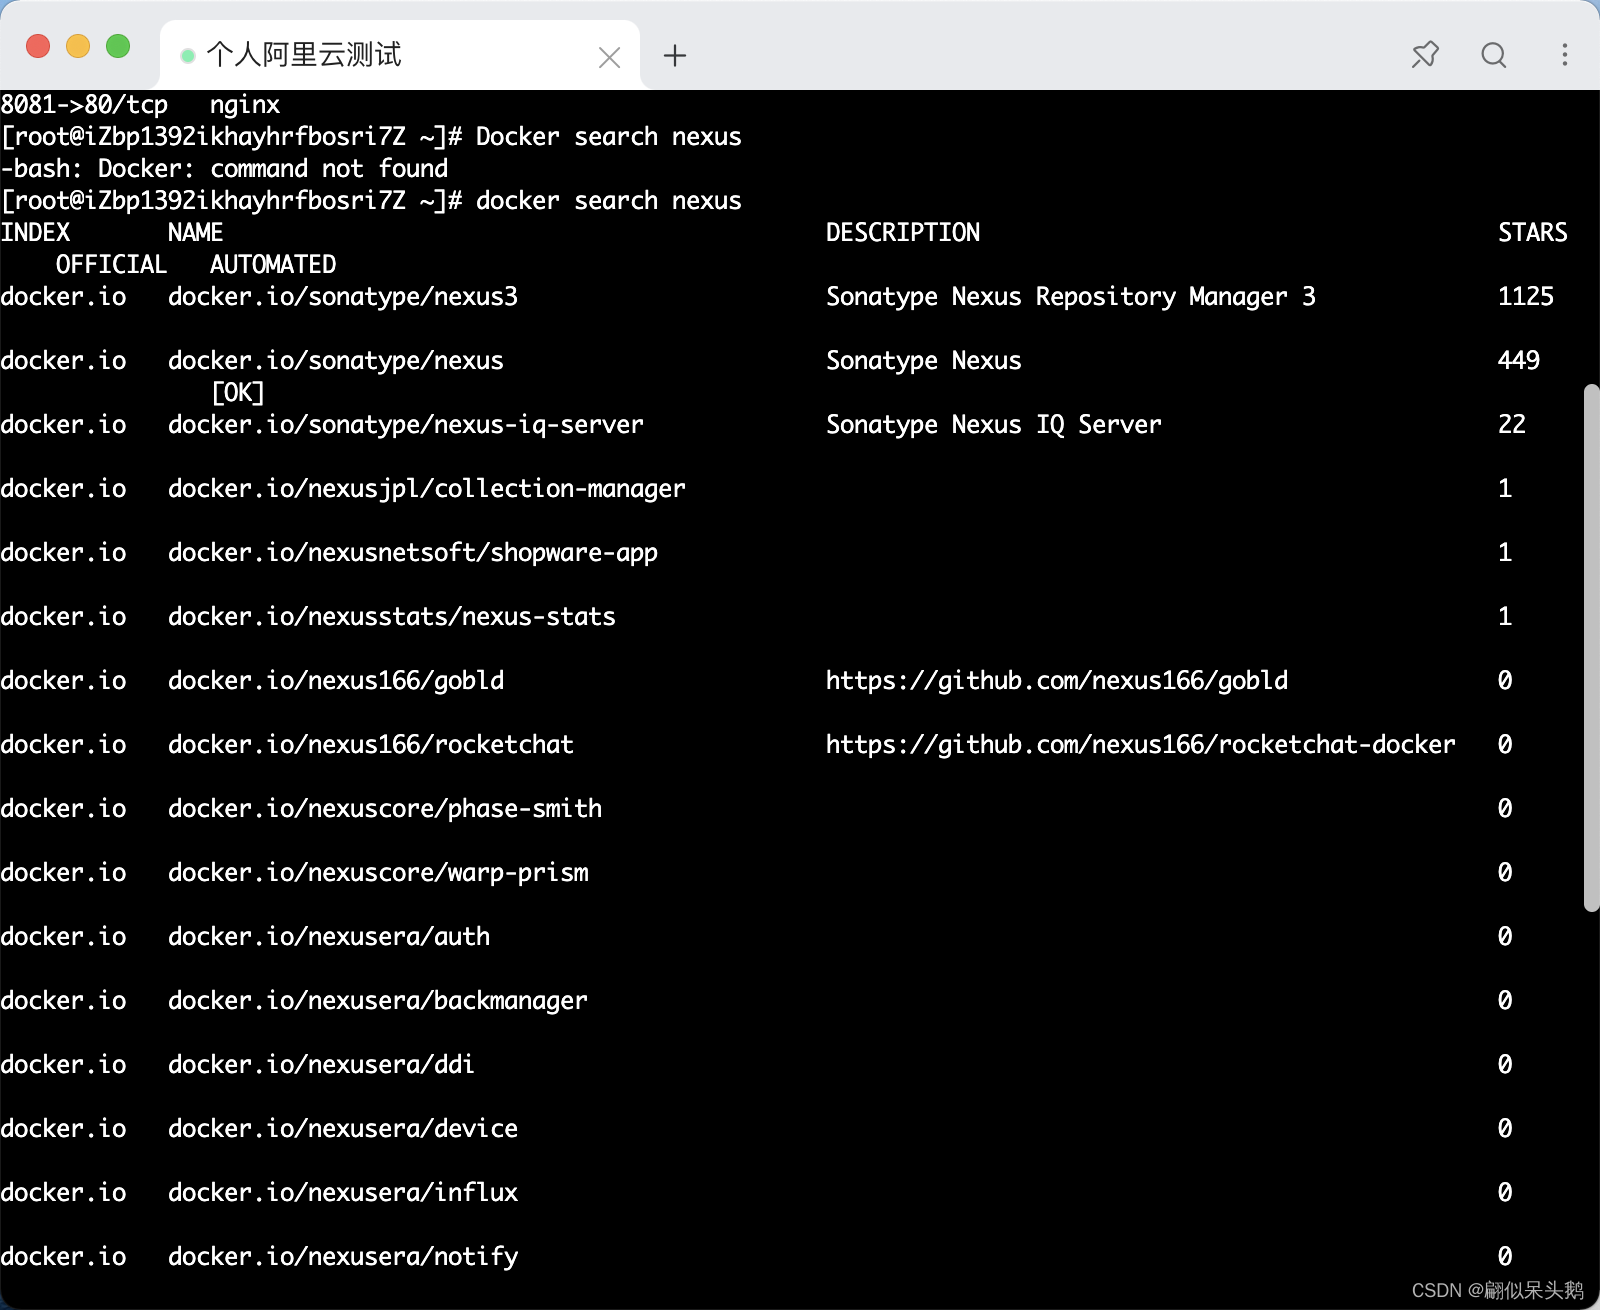Click text docker.io/sonatype/nexus-iq-server

click(x=406, y=425)
